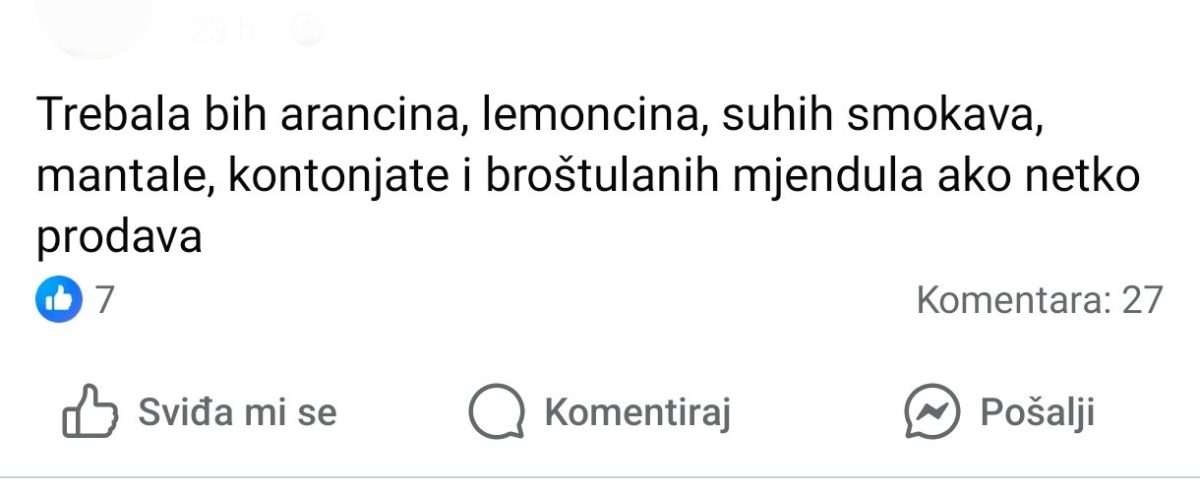Click the word "prodava" in the last line
1200x496 pixels.
[120, 238]
